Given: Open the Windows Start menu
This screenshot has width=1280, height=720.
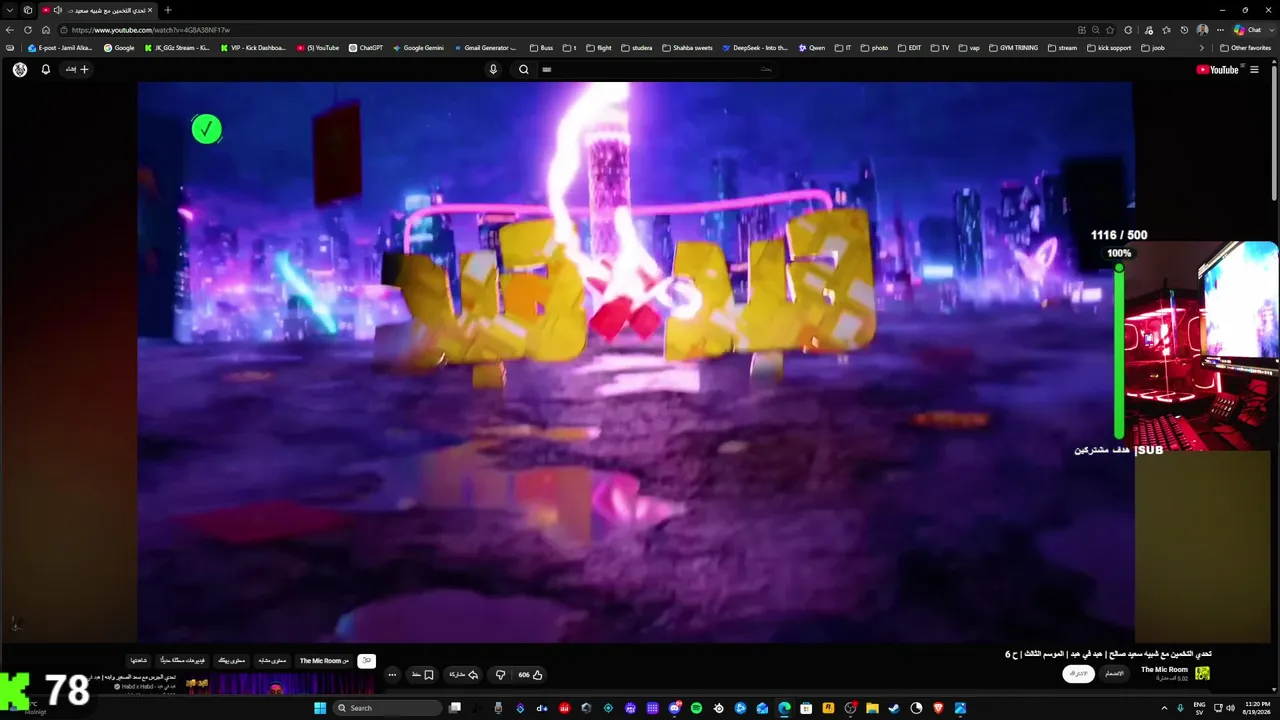Looking at the screenshot, I should [320, 708].
